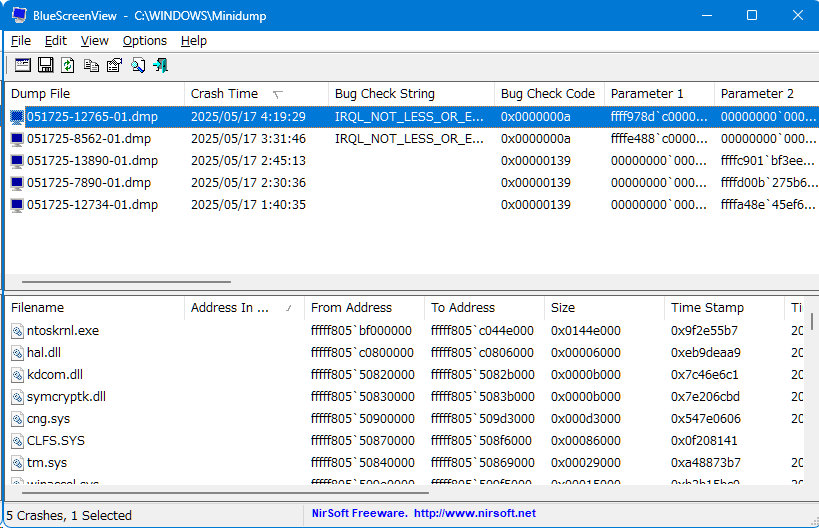Viewport: 819px width, 528px height.
Task: Sort by the Time Stamp column header
Action: tap(724, 308)
